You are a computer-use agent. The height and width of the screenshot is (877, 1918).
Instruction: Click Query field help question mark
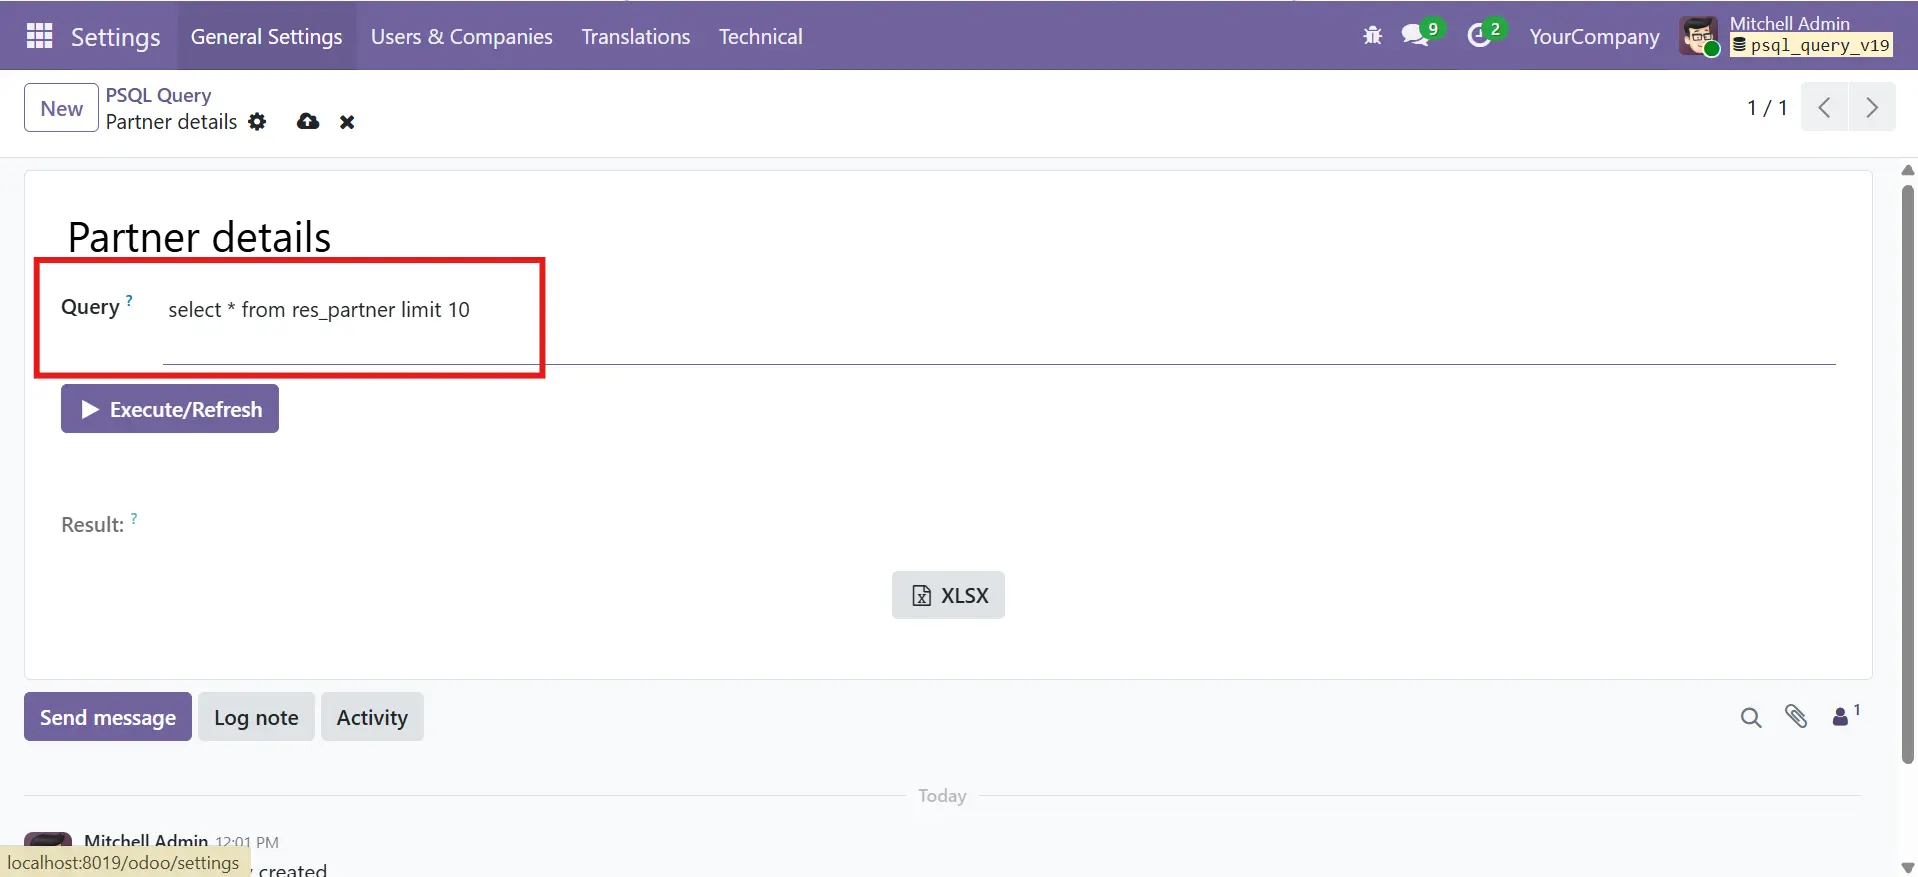[129, 300]
